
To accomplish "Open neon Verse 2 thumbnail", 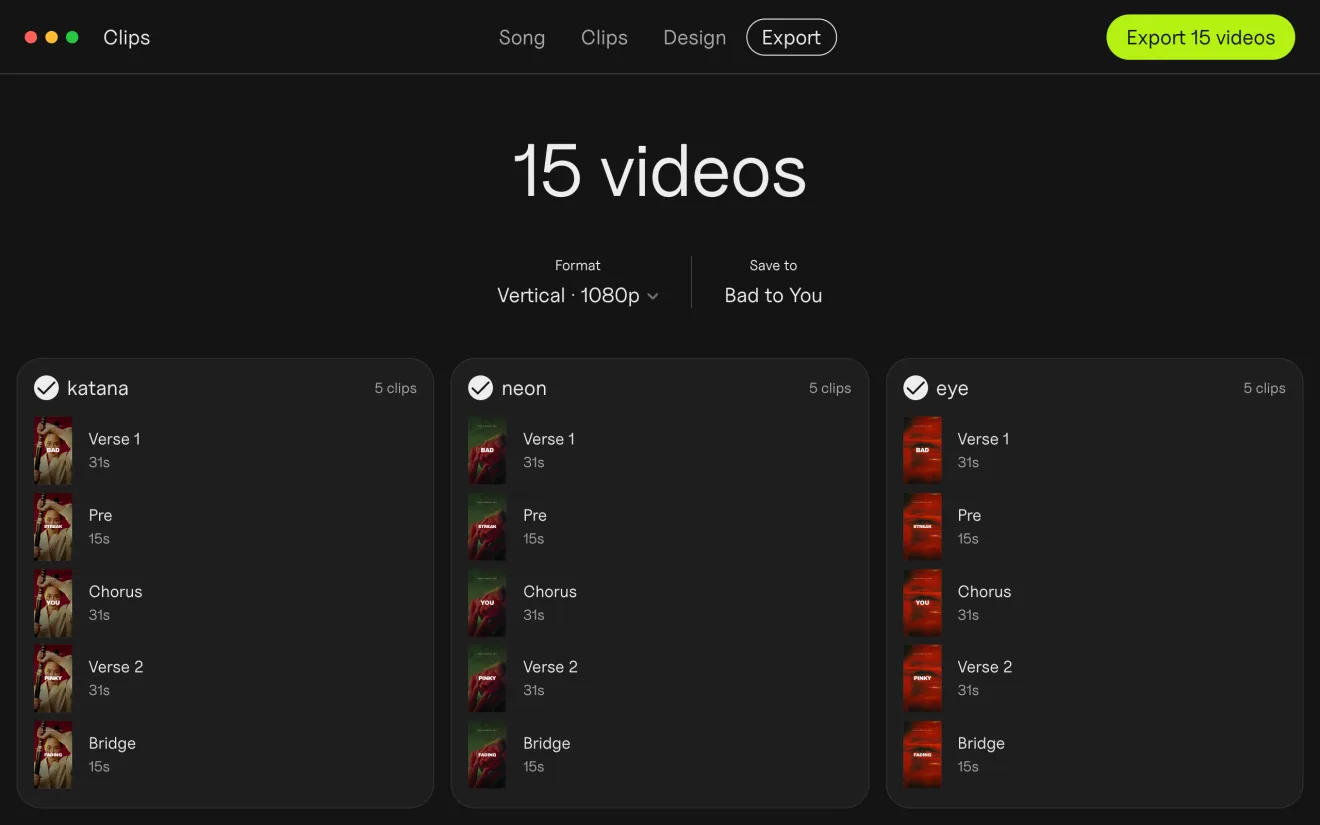I will pos(487,678).
